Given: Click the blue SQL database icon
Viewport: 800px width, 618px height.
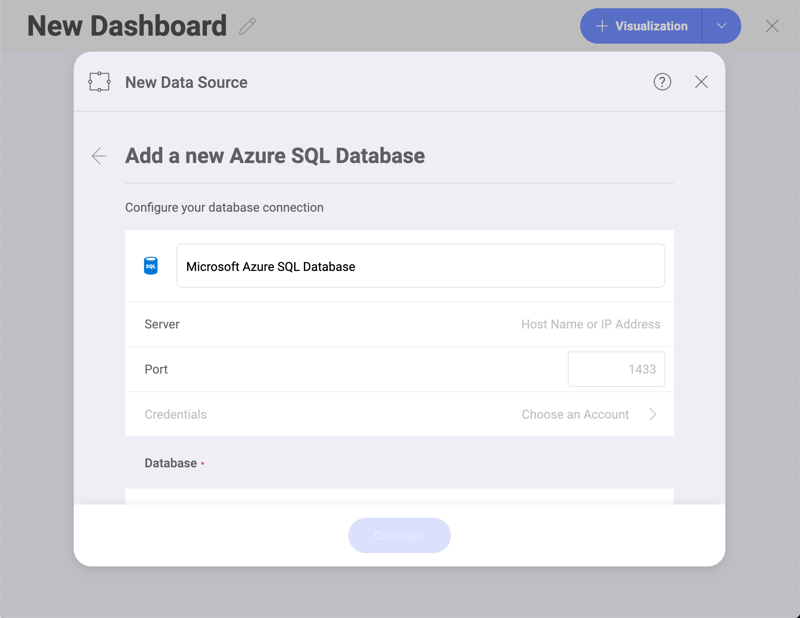Looking at the screenshot, I should pyautogui.click(x=151, y=266).
